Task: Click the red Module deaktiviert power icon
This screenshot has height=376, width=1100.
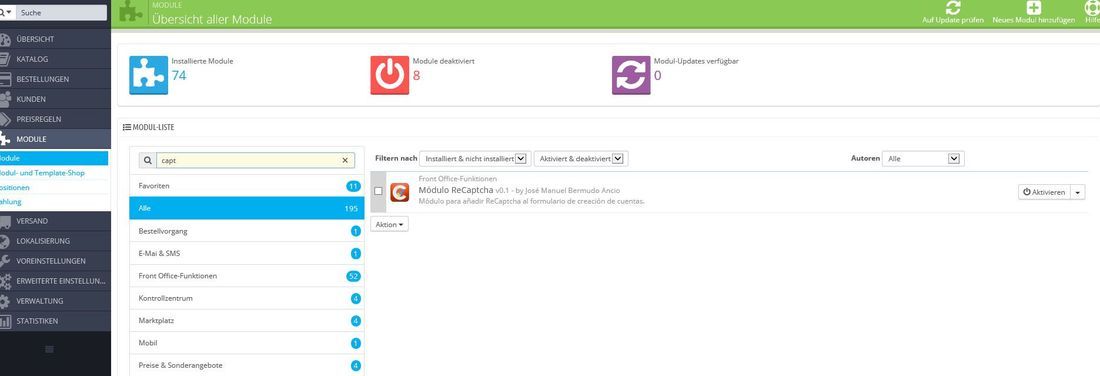Action: coord(389,75)
